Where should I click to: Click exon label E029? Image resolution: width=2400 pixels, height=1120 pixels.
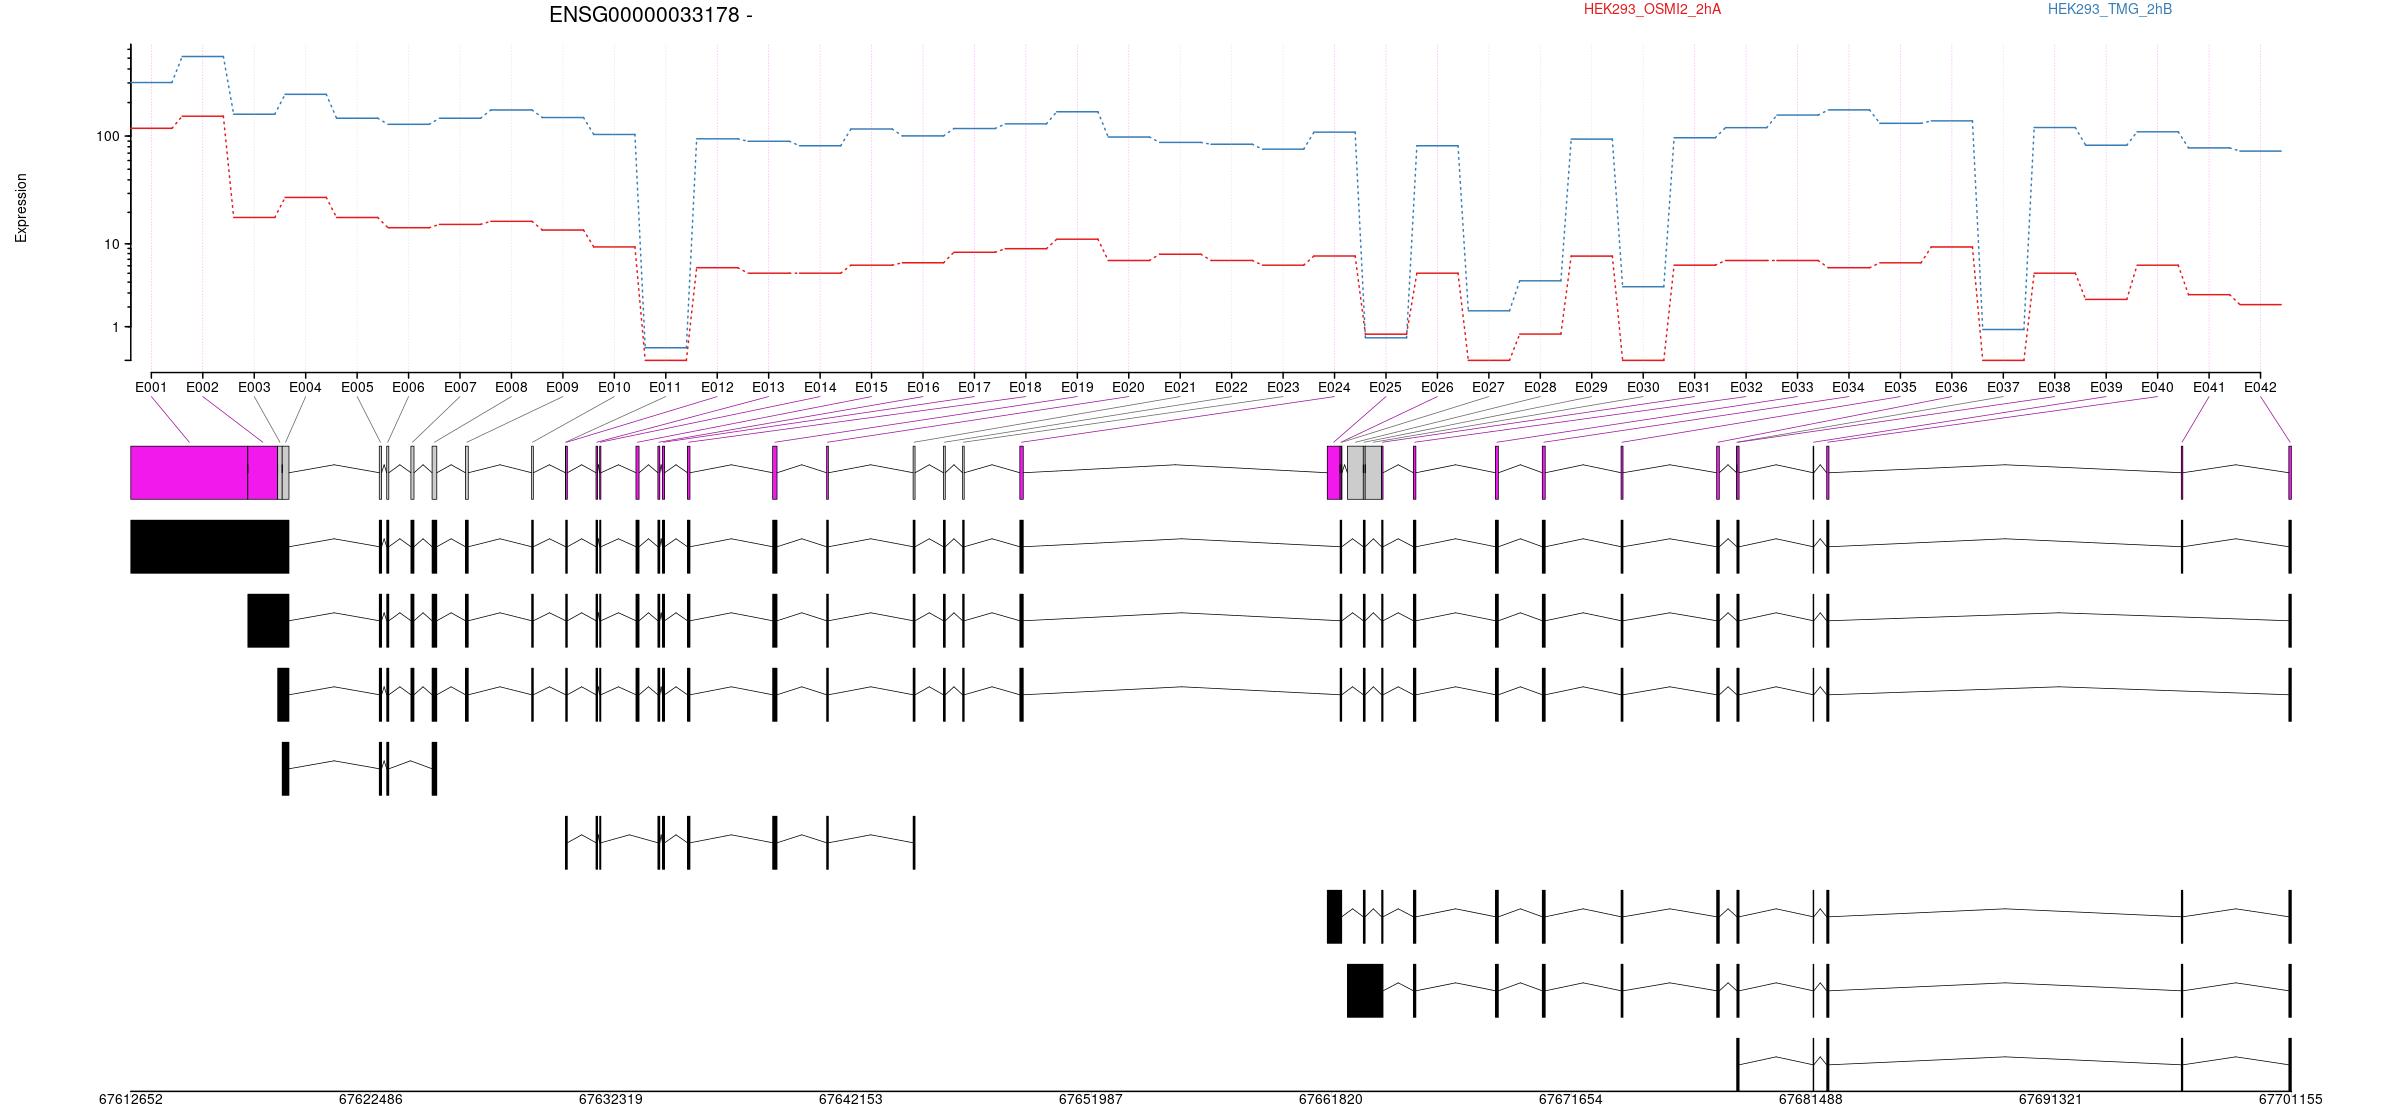1591,387
